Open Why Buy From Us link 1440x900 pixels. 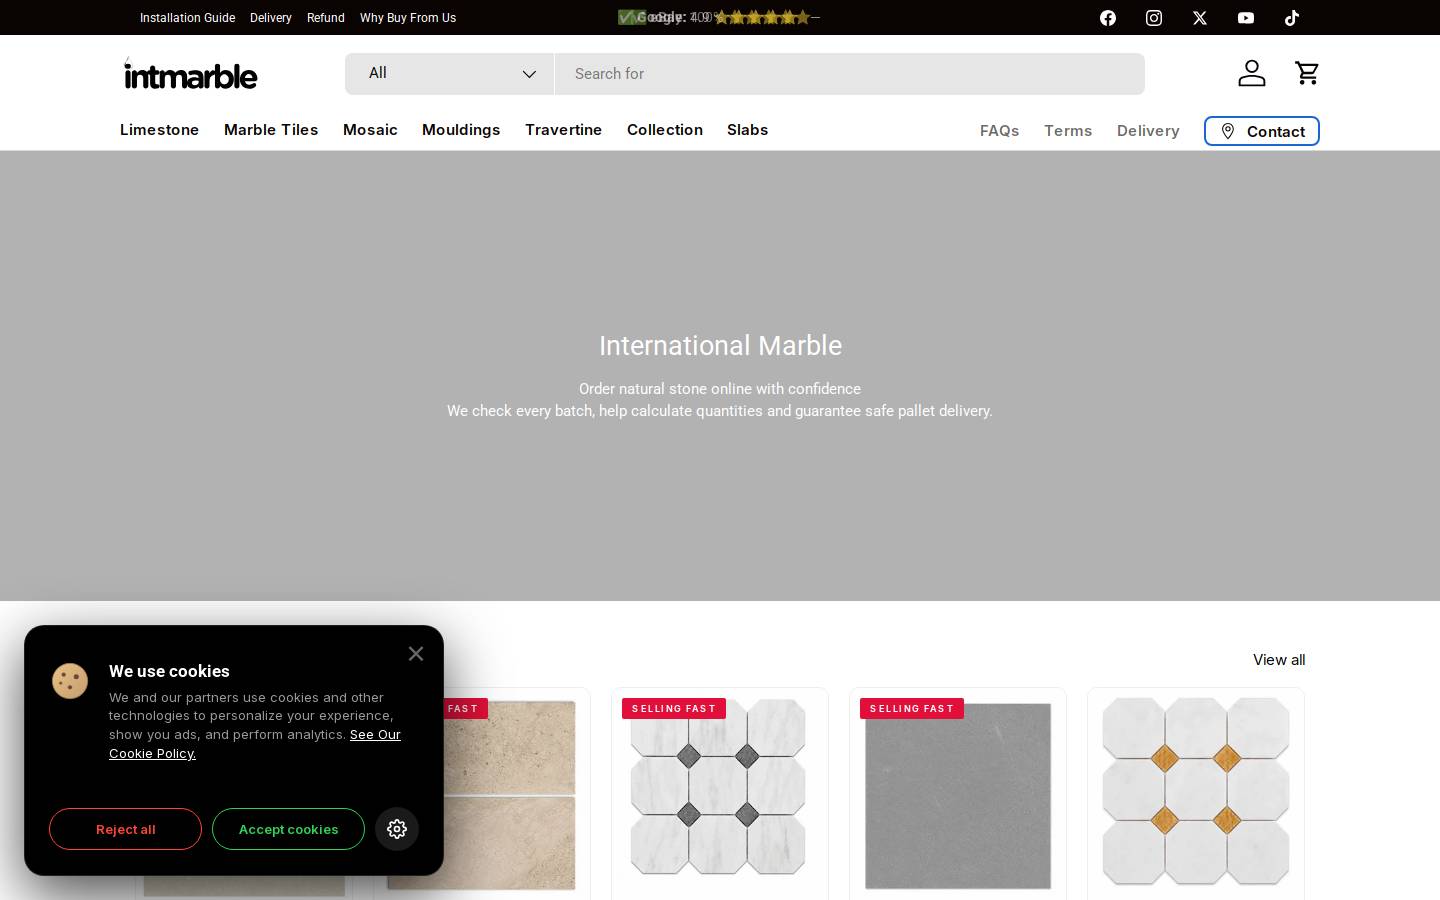coord(408,18)
